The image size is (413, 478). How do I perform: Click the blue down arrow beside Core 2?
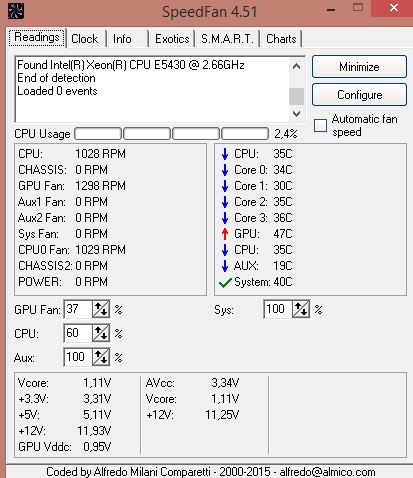tap(225, 202)
